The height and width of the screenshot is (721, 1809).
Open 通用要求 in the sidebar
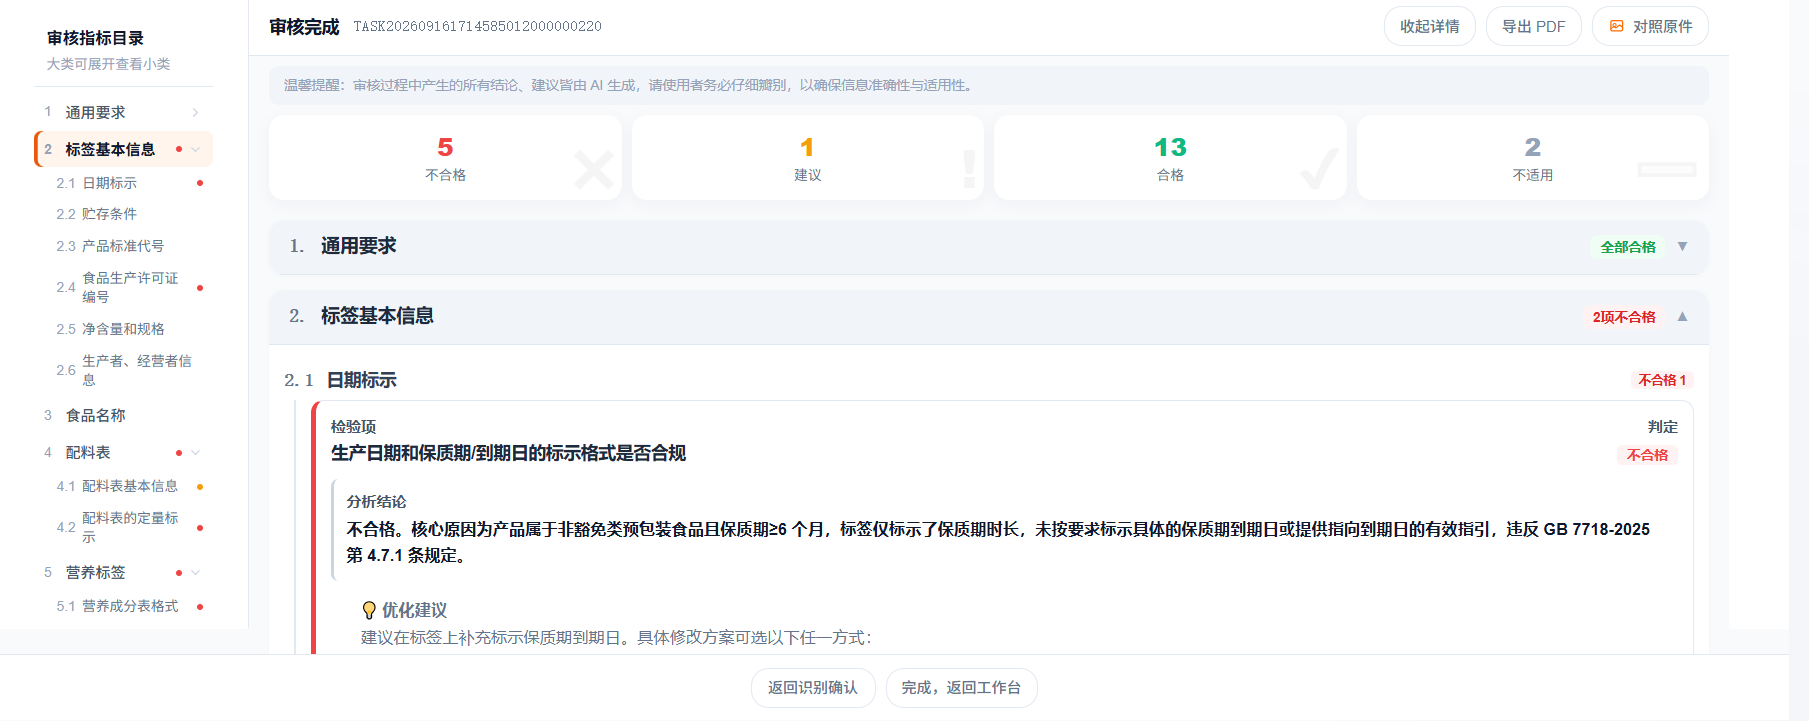pos(124,113)
